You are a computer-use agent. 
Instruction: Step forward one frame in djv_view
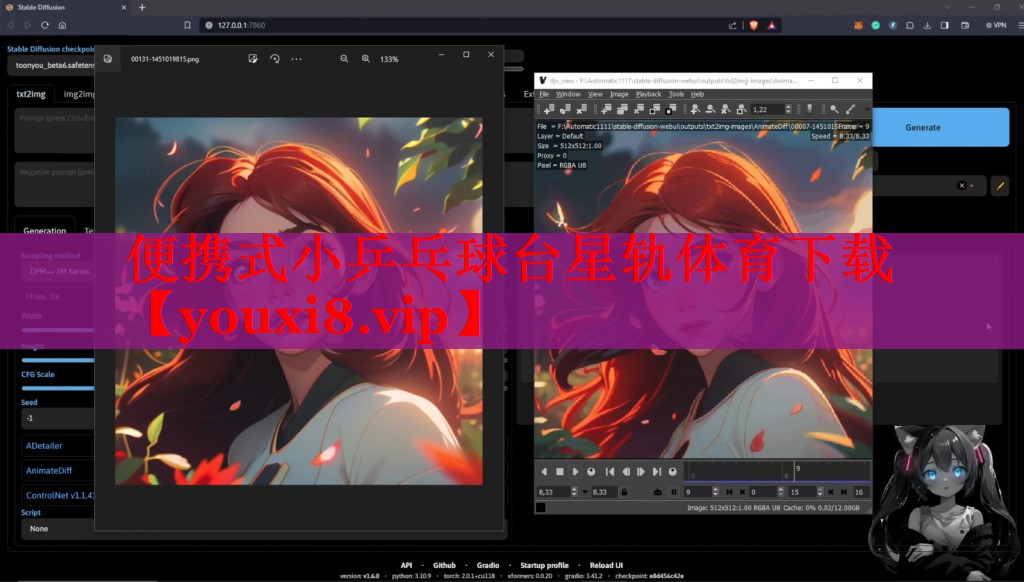641,472
